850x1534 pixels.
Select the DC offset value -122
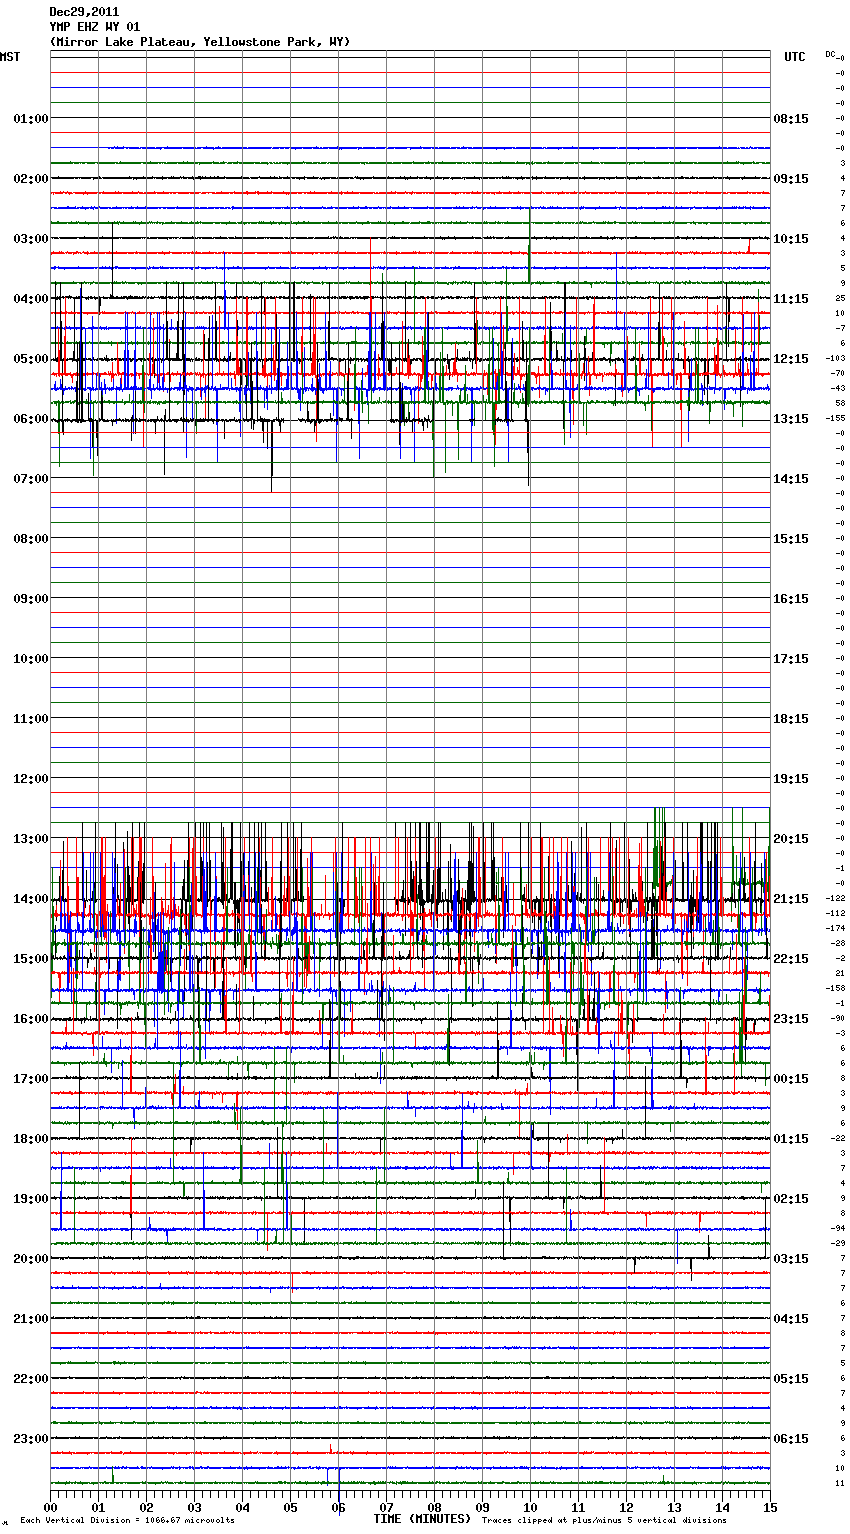(x=836, y=899)
